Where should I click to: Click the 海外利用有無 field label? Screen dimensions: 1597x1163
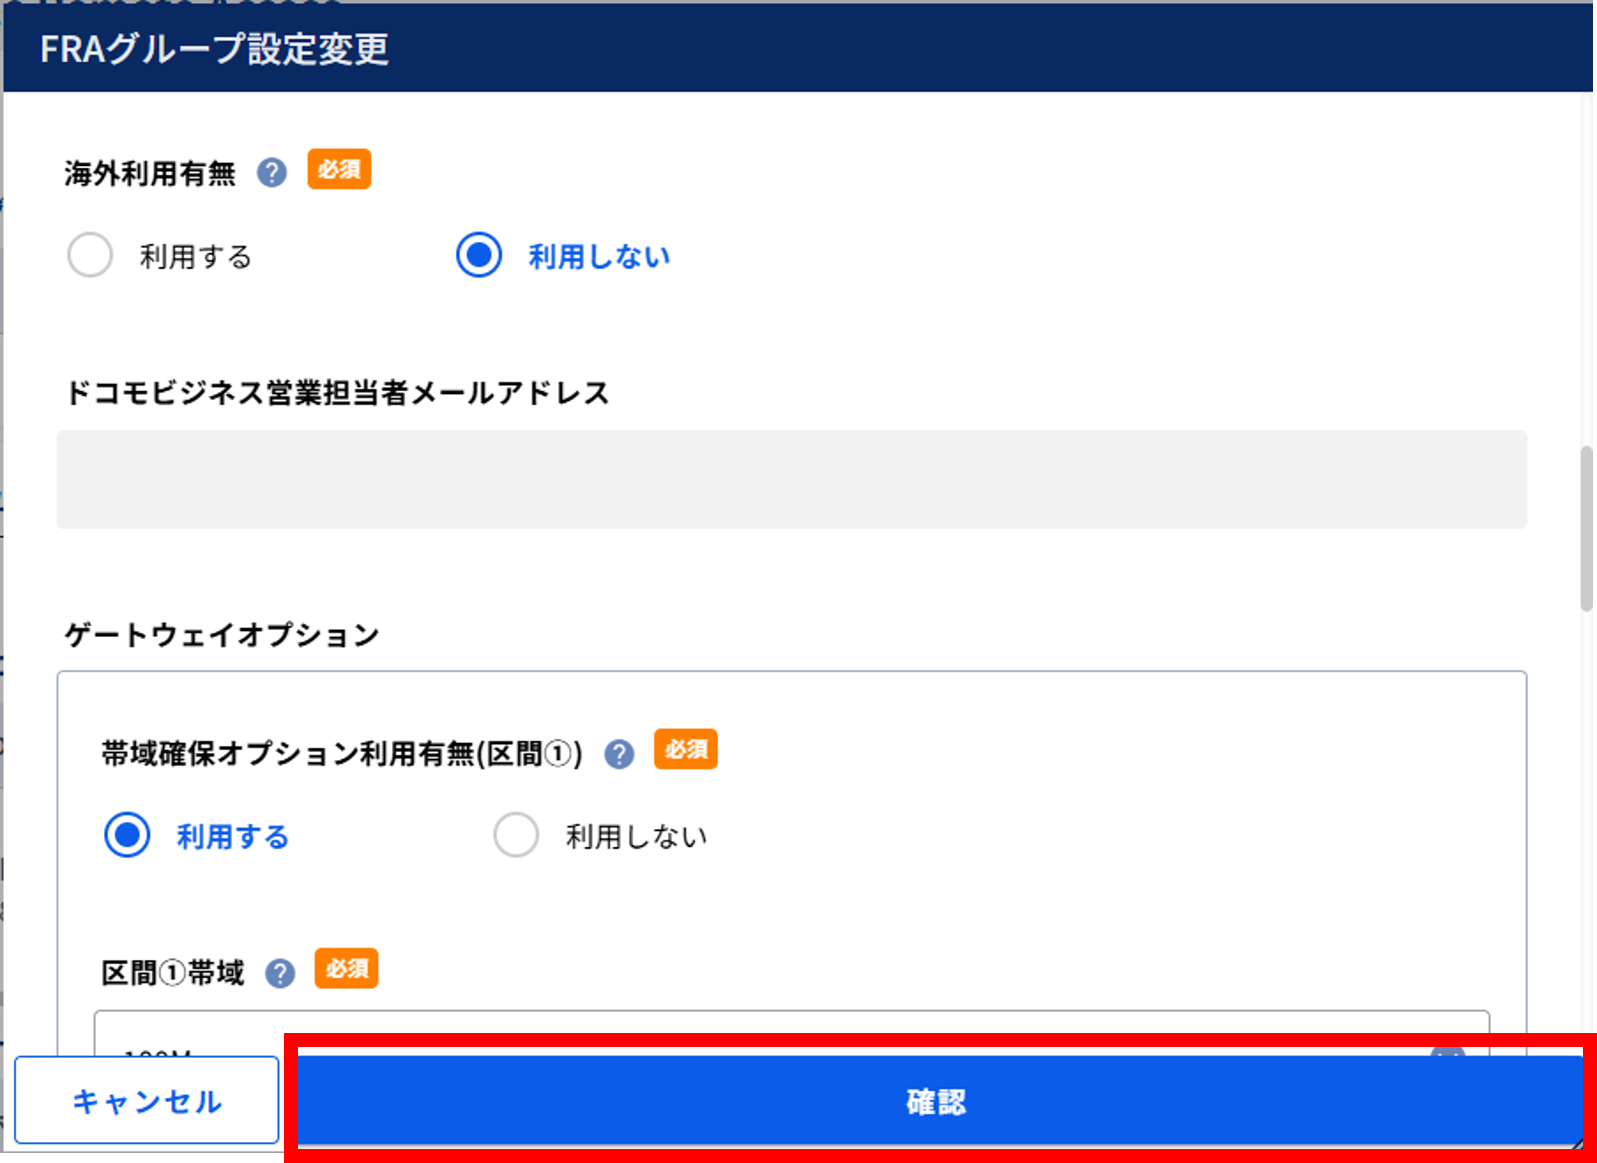[x=150, y=174]
